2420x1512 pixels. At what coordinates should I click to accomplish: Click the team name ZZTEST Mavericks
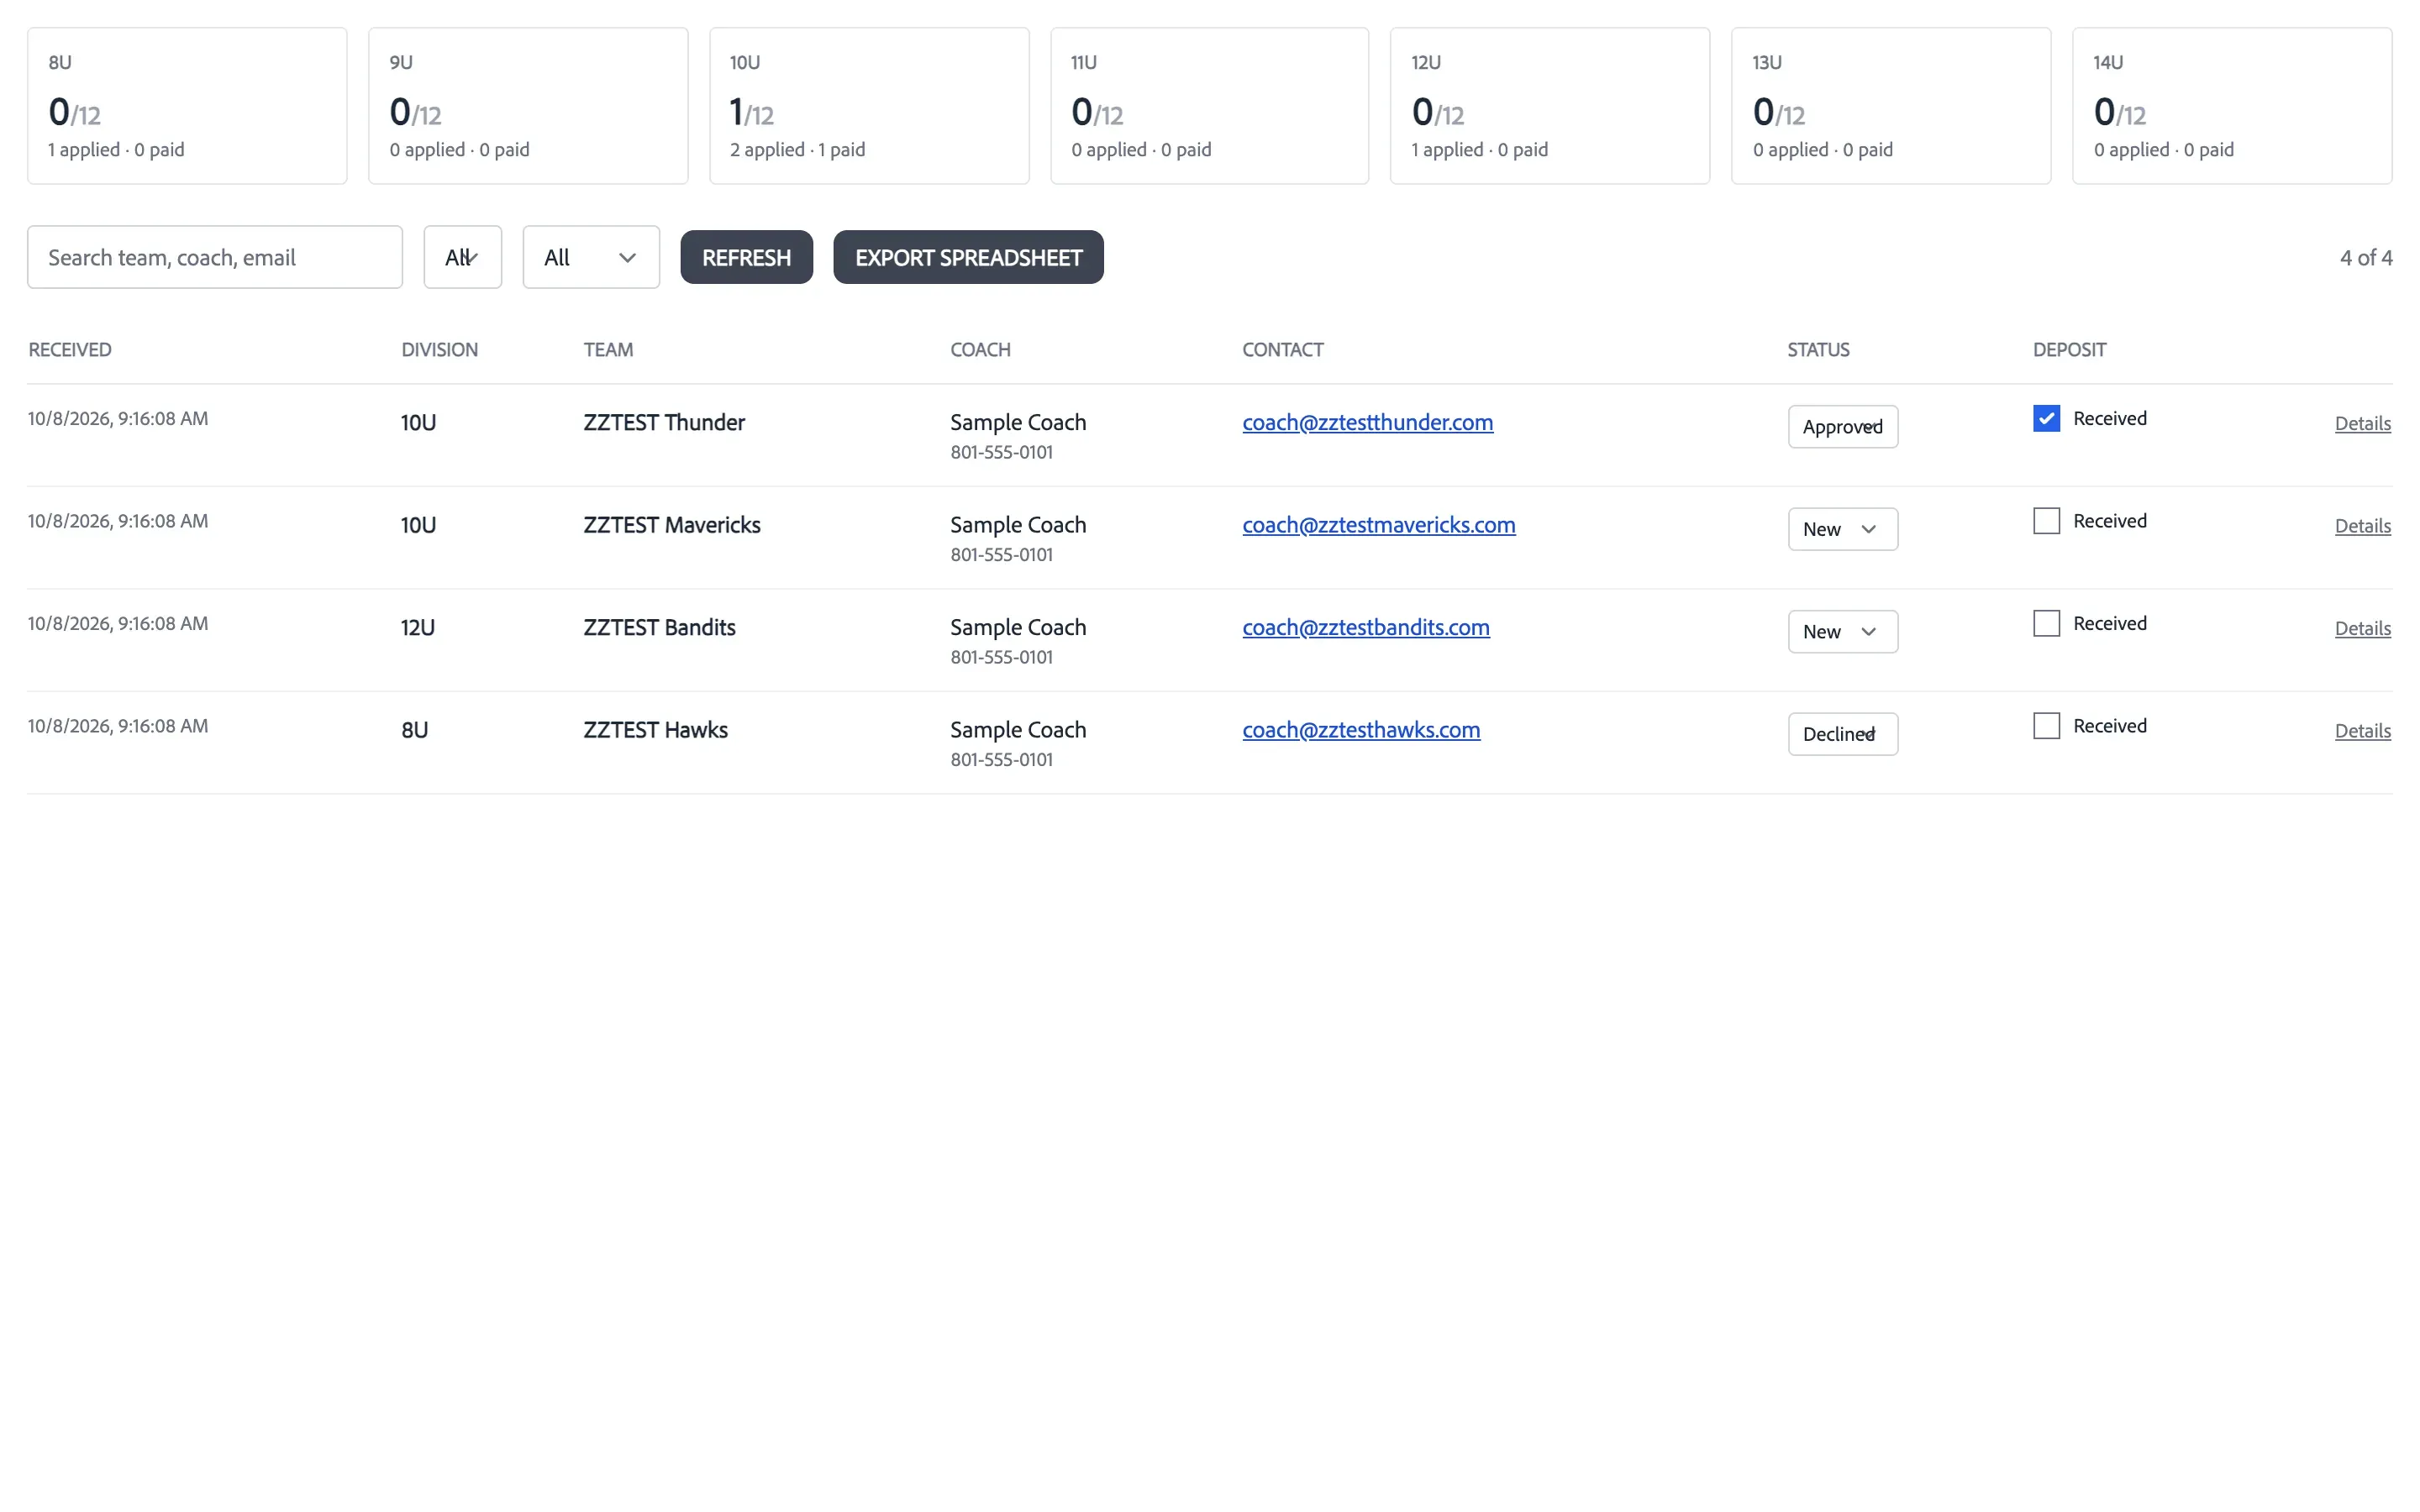672,525
